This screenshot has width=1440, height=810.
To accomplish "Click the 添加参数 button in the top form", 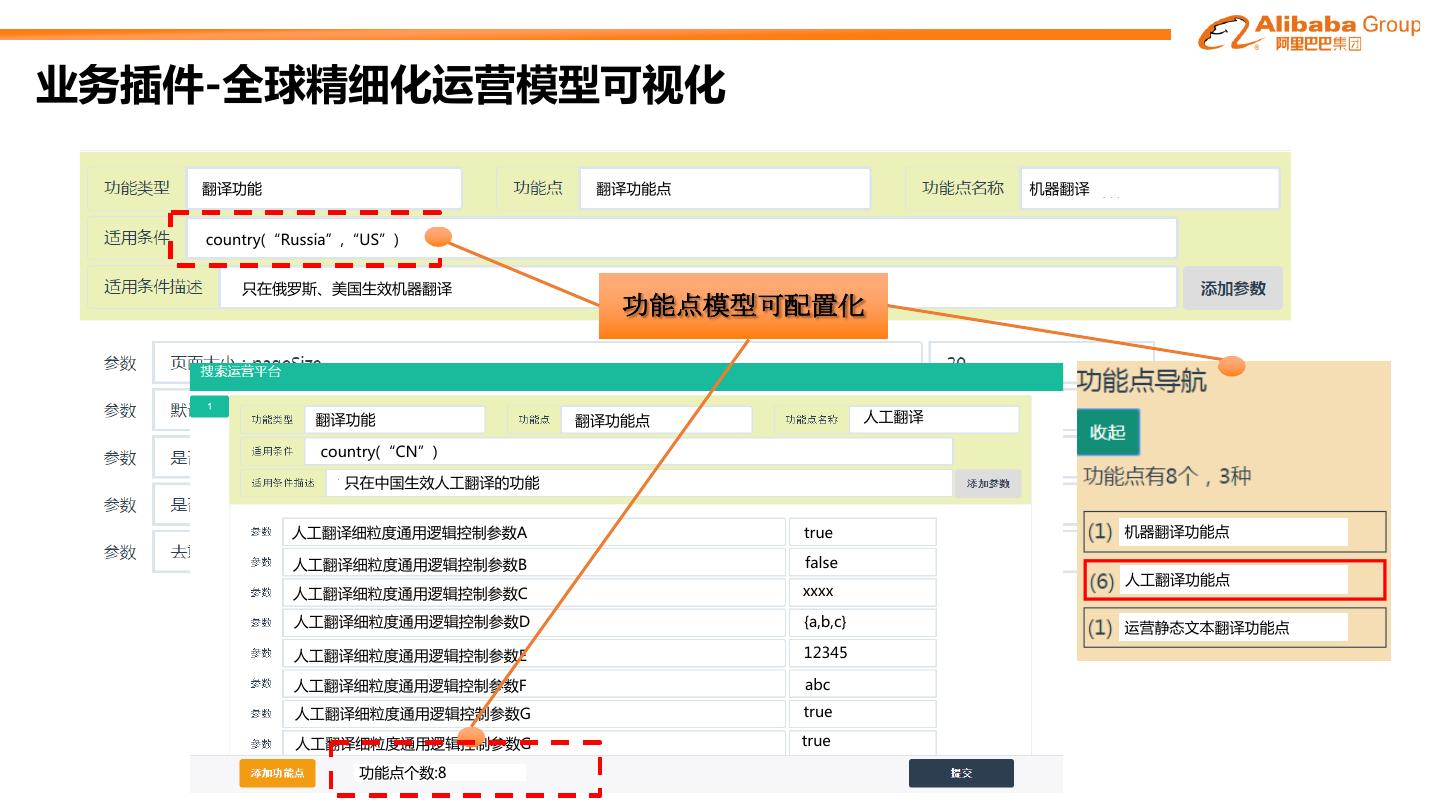I will click(x=1232, y=288).
